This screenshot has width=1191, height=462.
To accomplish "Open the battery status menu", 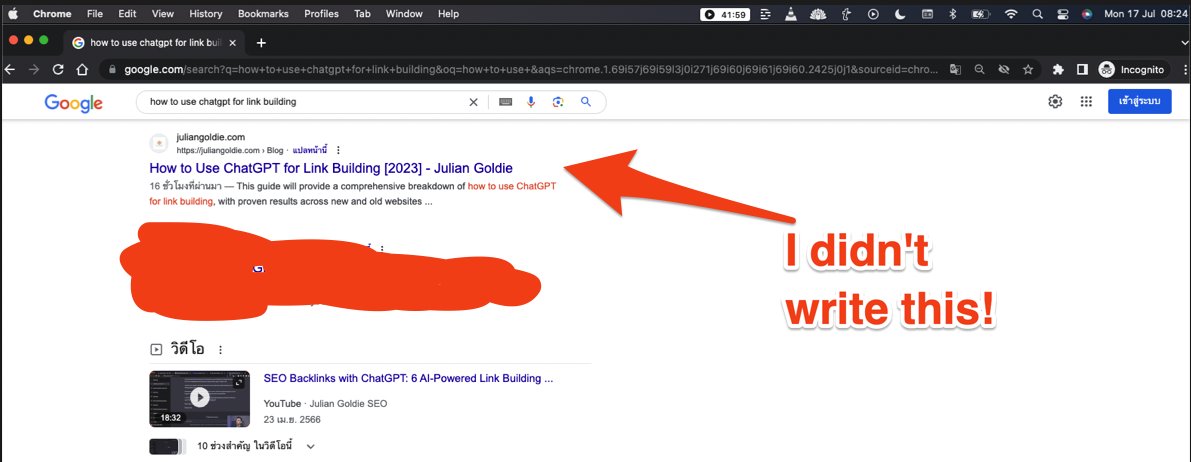I will [x=981, y=14].
